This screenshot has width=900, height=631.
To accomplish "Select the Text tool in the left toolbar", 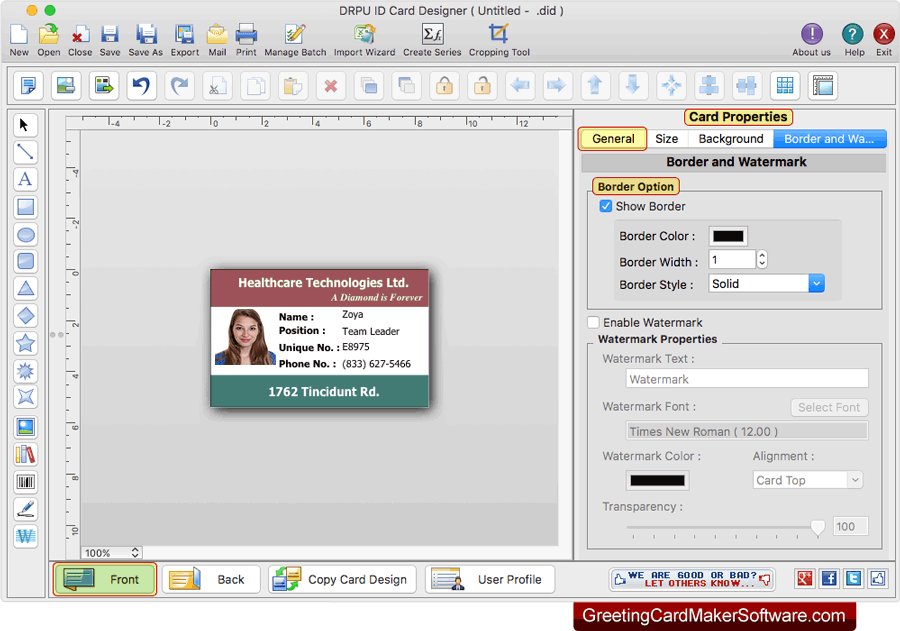I will tap(26, 179).
